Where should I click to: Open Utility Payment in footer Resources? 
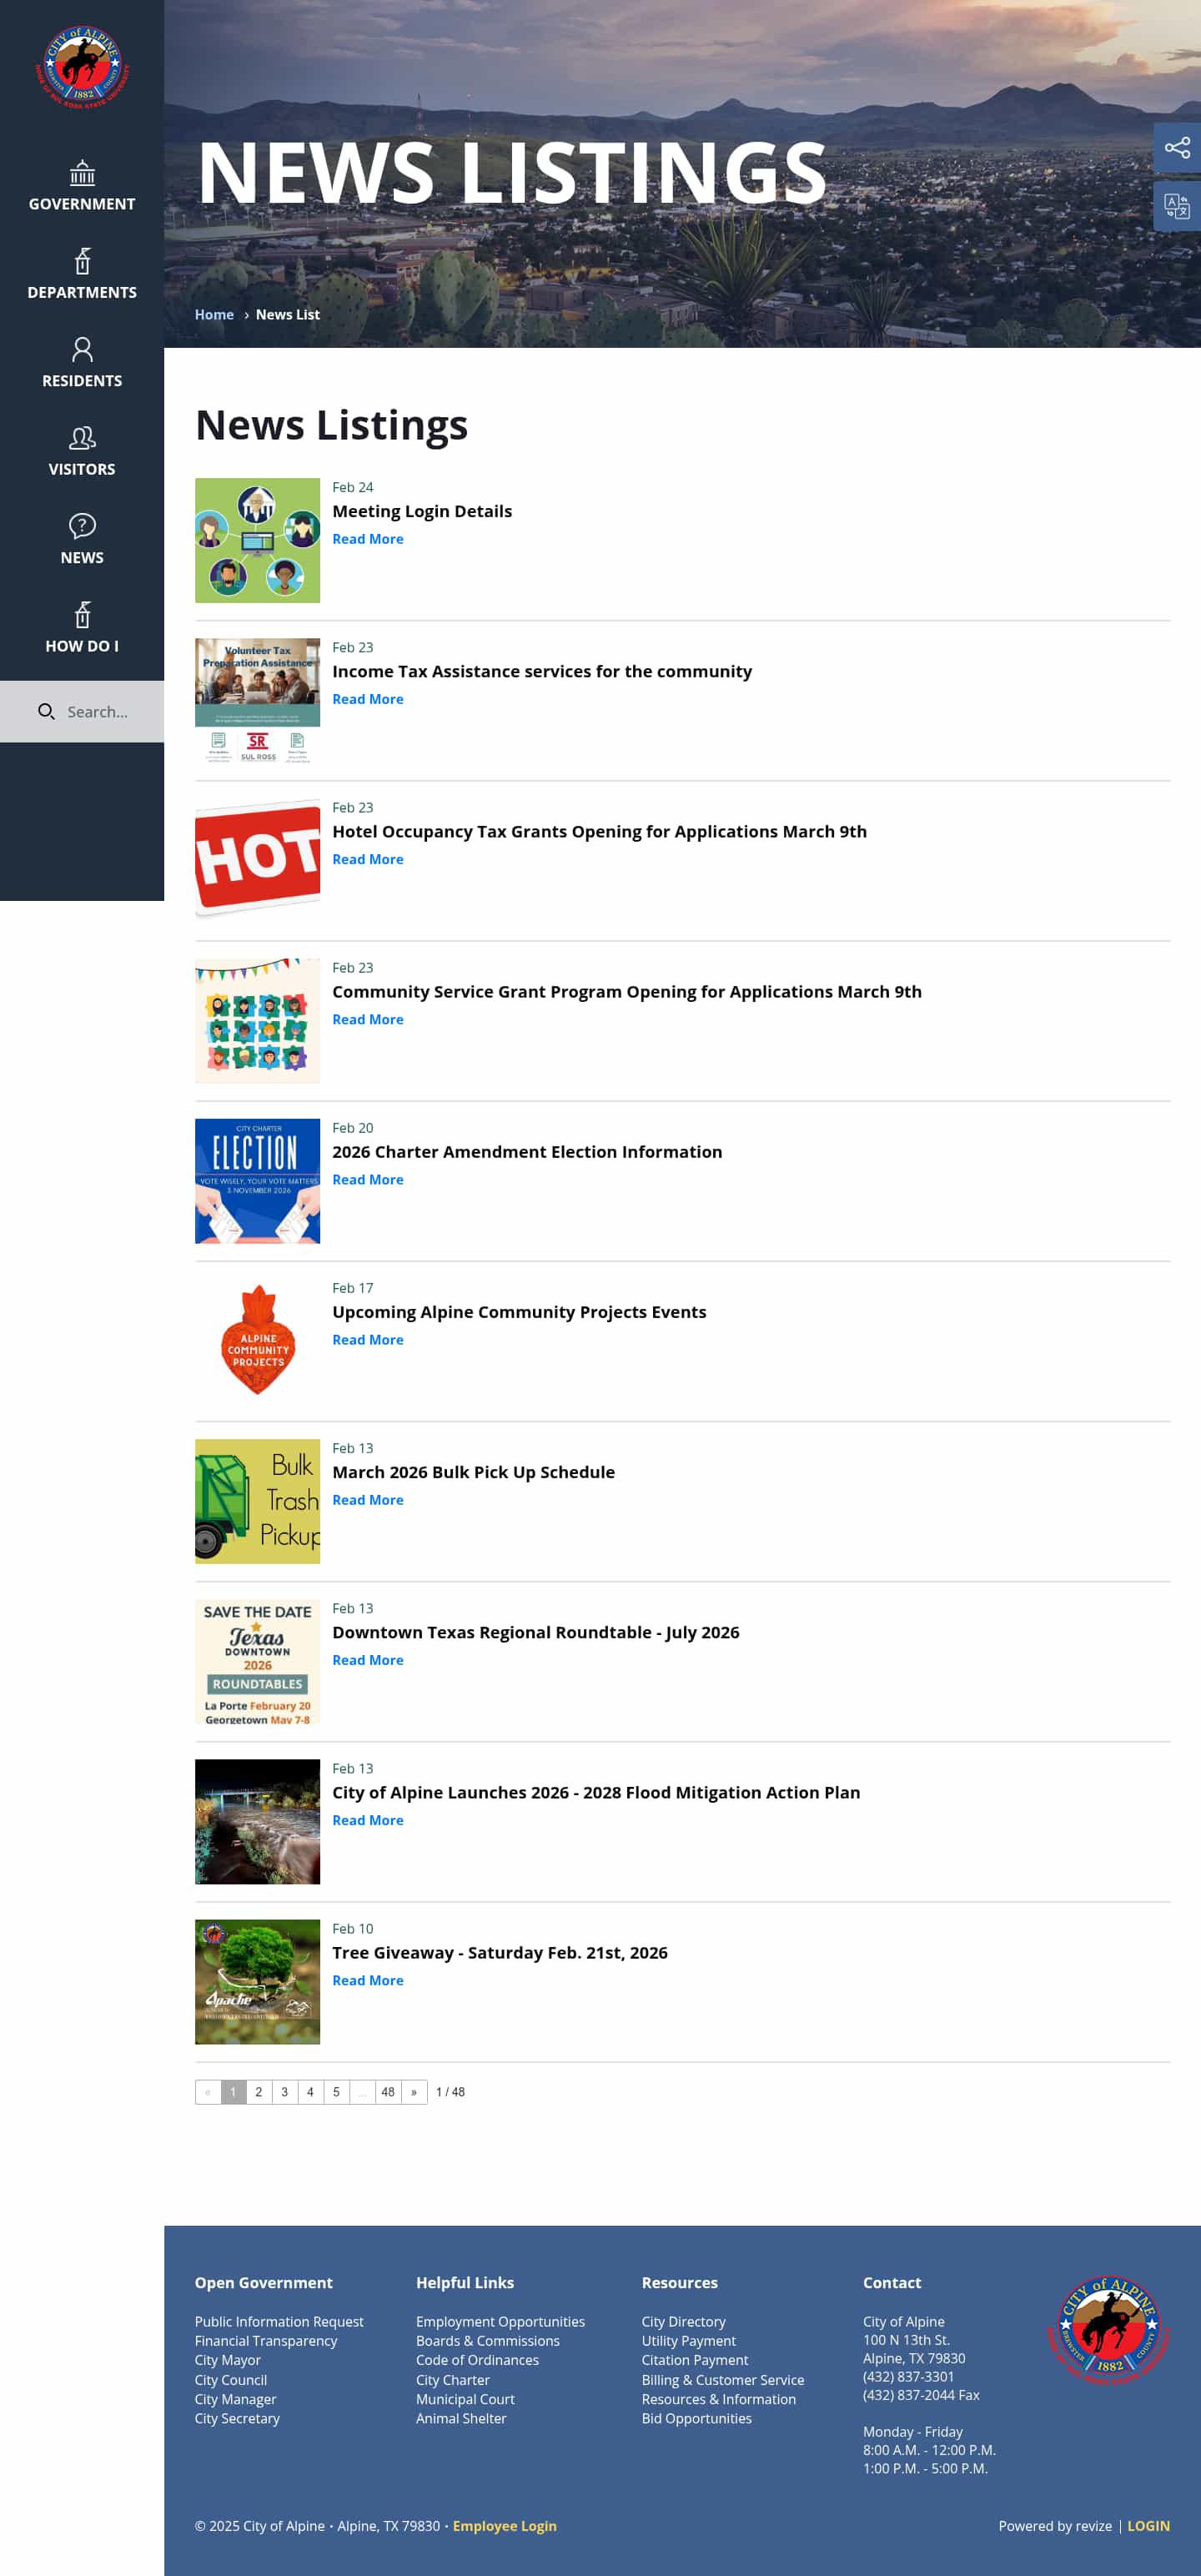pos(688,2341)
